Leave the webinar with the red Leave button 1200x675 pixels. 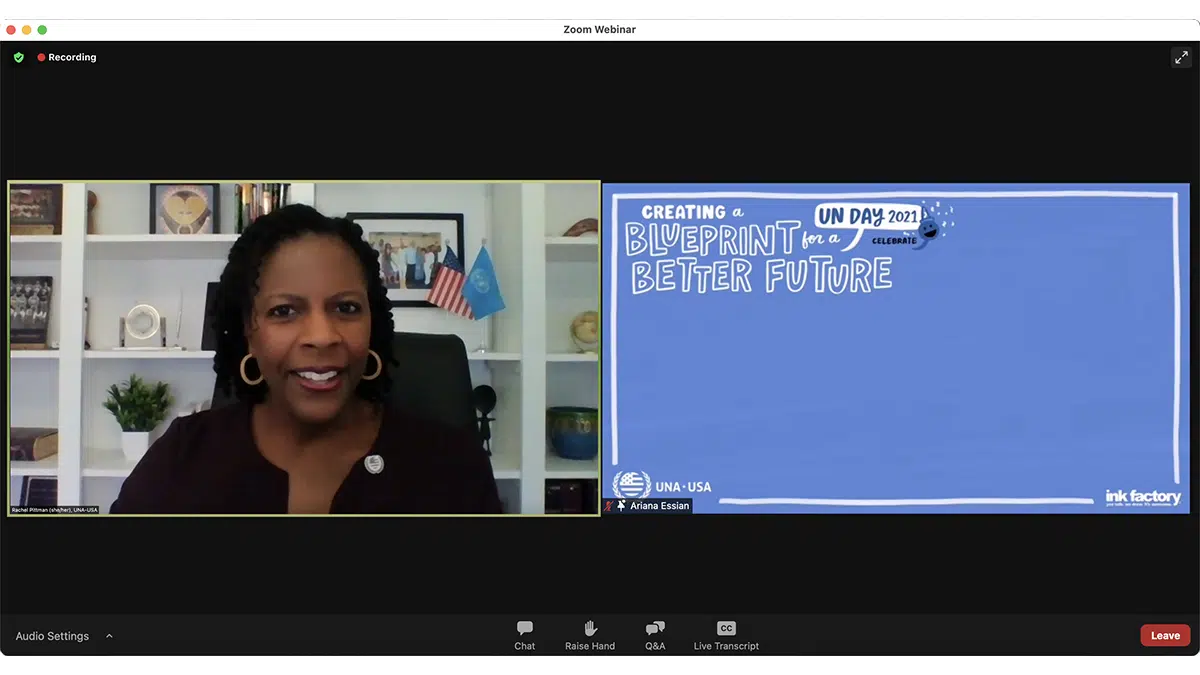[1165, 635]
